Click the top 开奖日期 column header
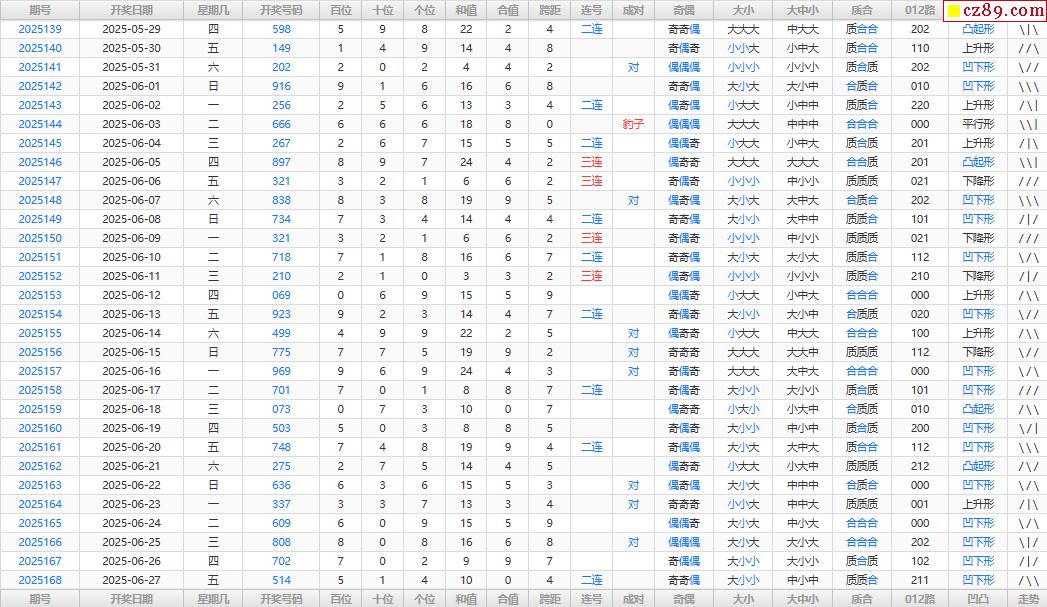Image resolution: width=1047 pixels, height=607 pixels. (132, 10)
